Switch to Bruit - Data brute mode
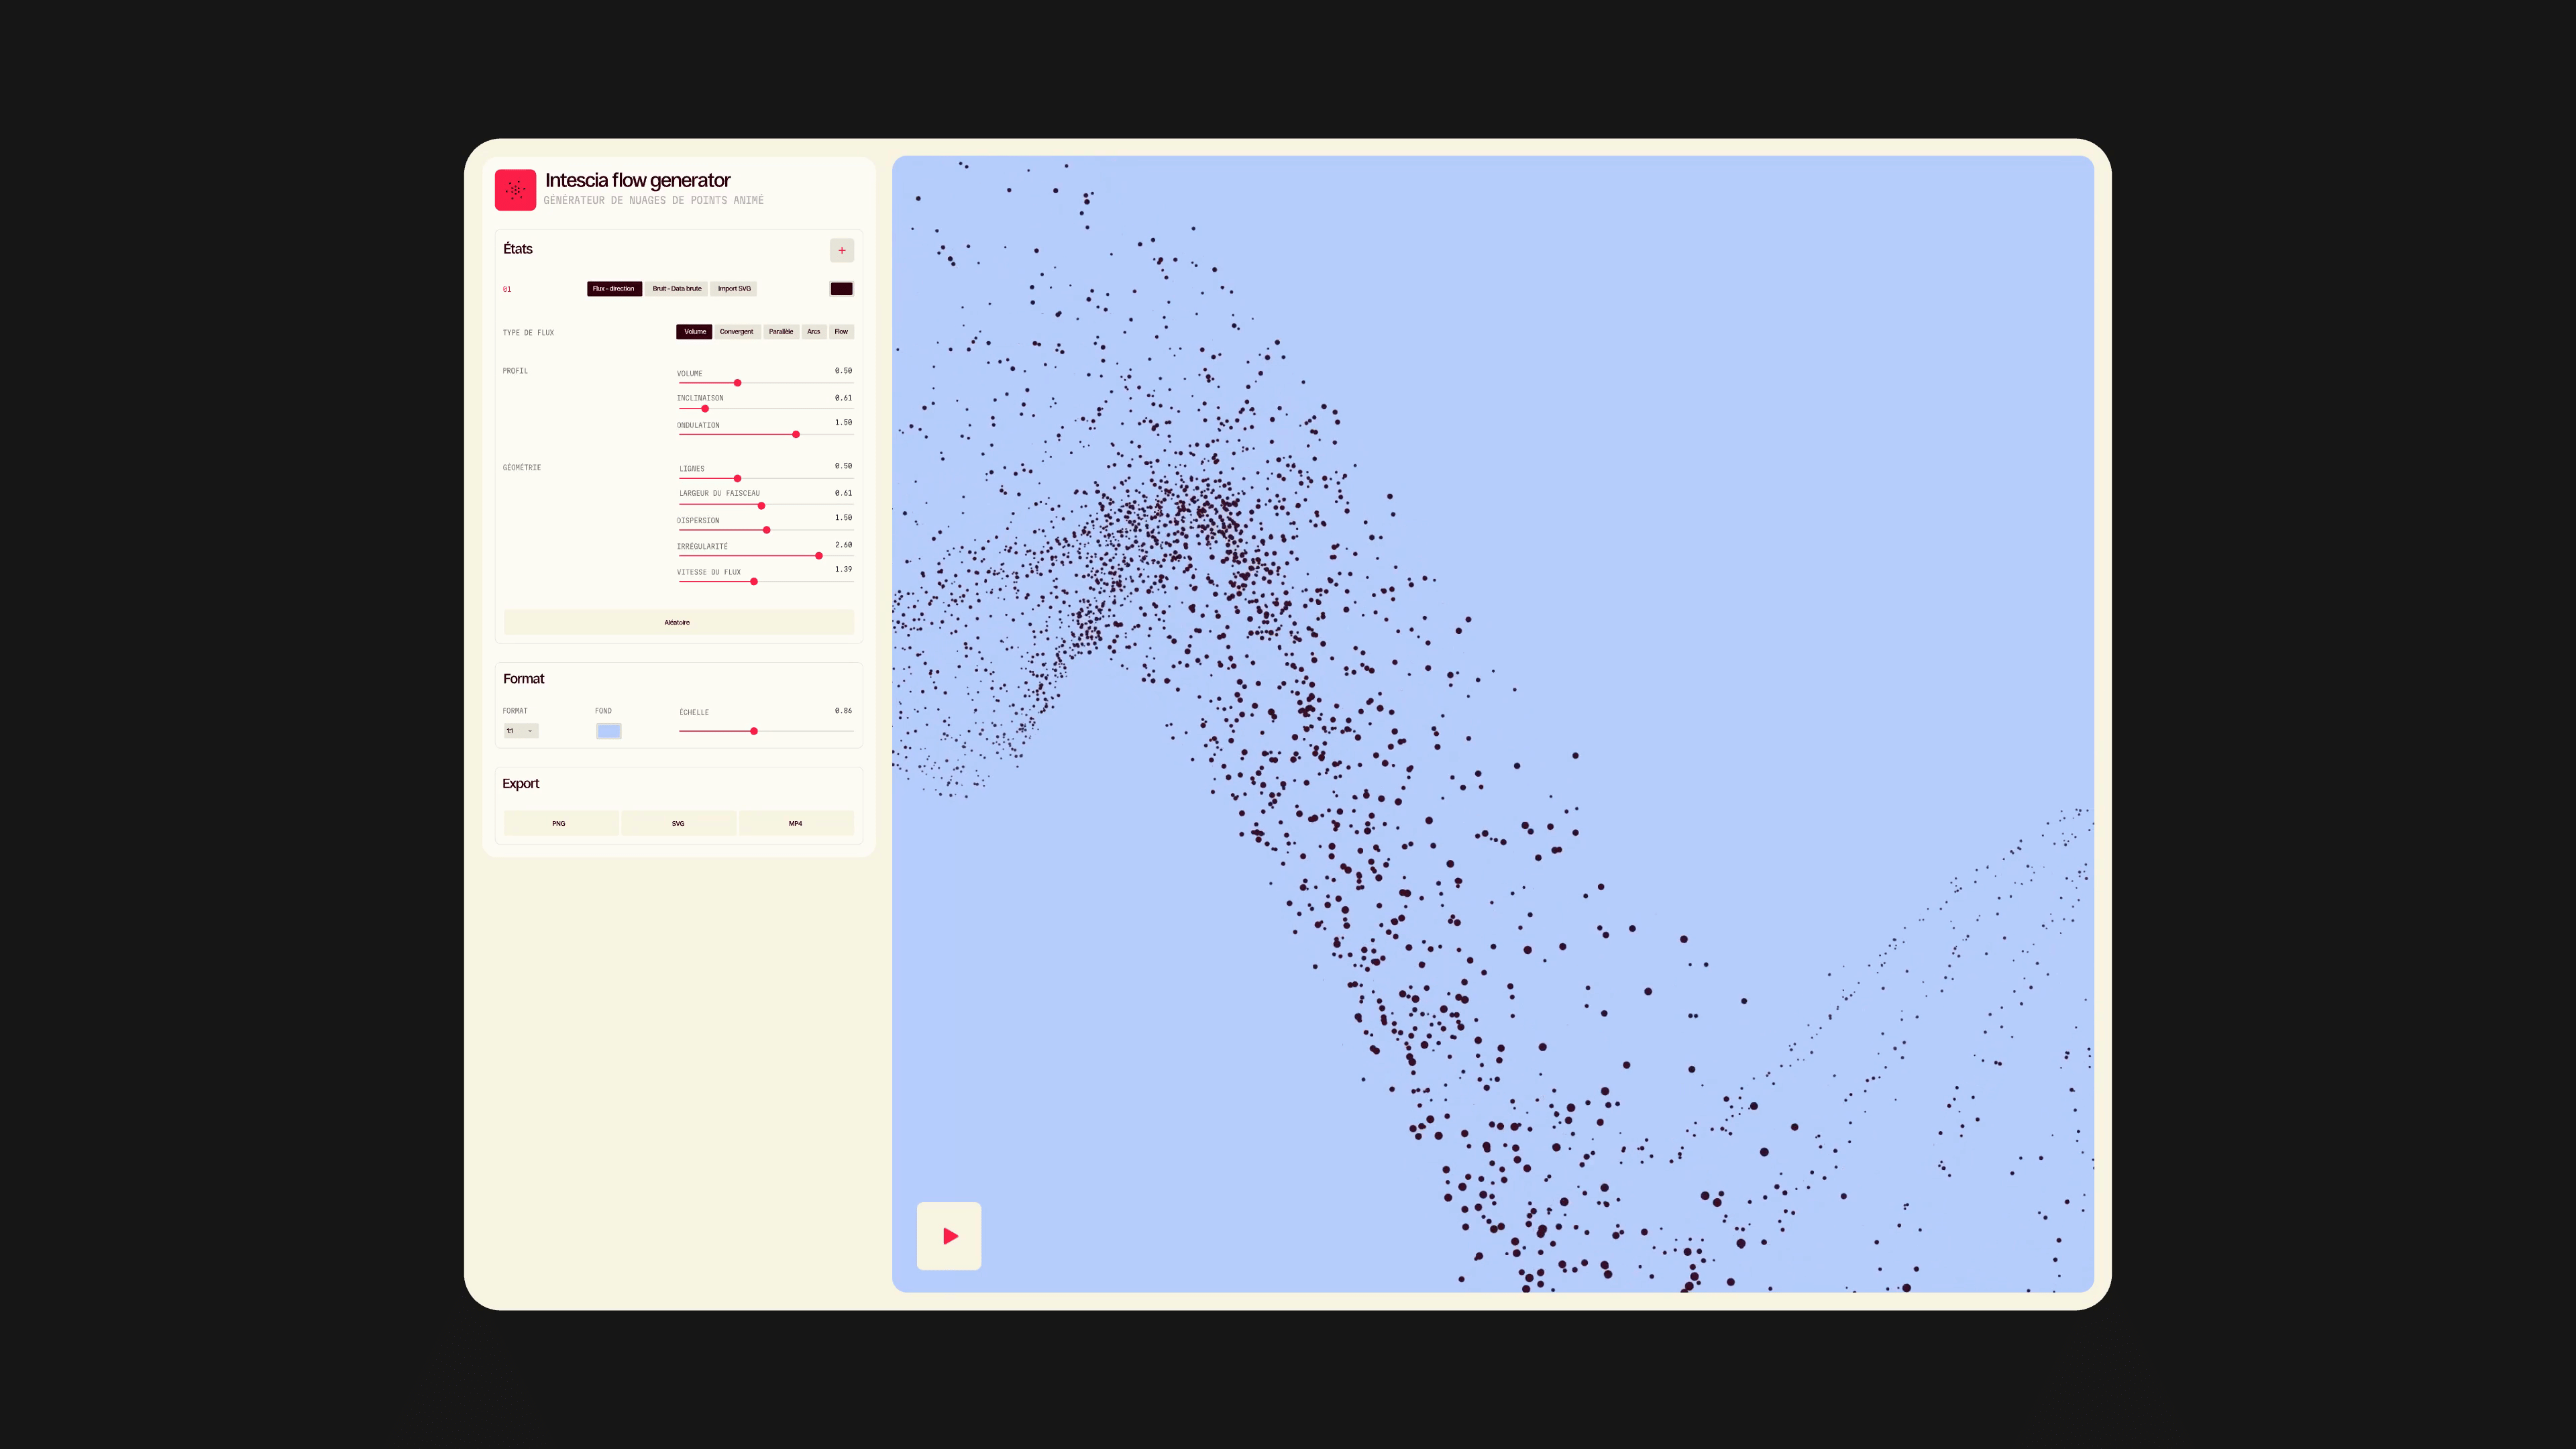The width and height of the screenshot is (2576, 1449). pyautogui.click(x=677, y=289)
